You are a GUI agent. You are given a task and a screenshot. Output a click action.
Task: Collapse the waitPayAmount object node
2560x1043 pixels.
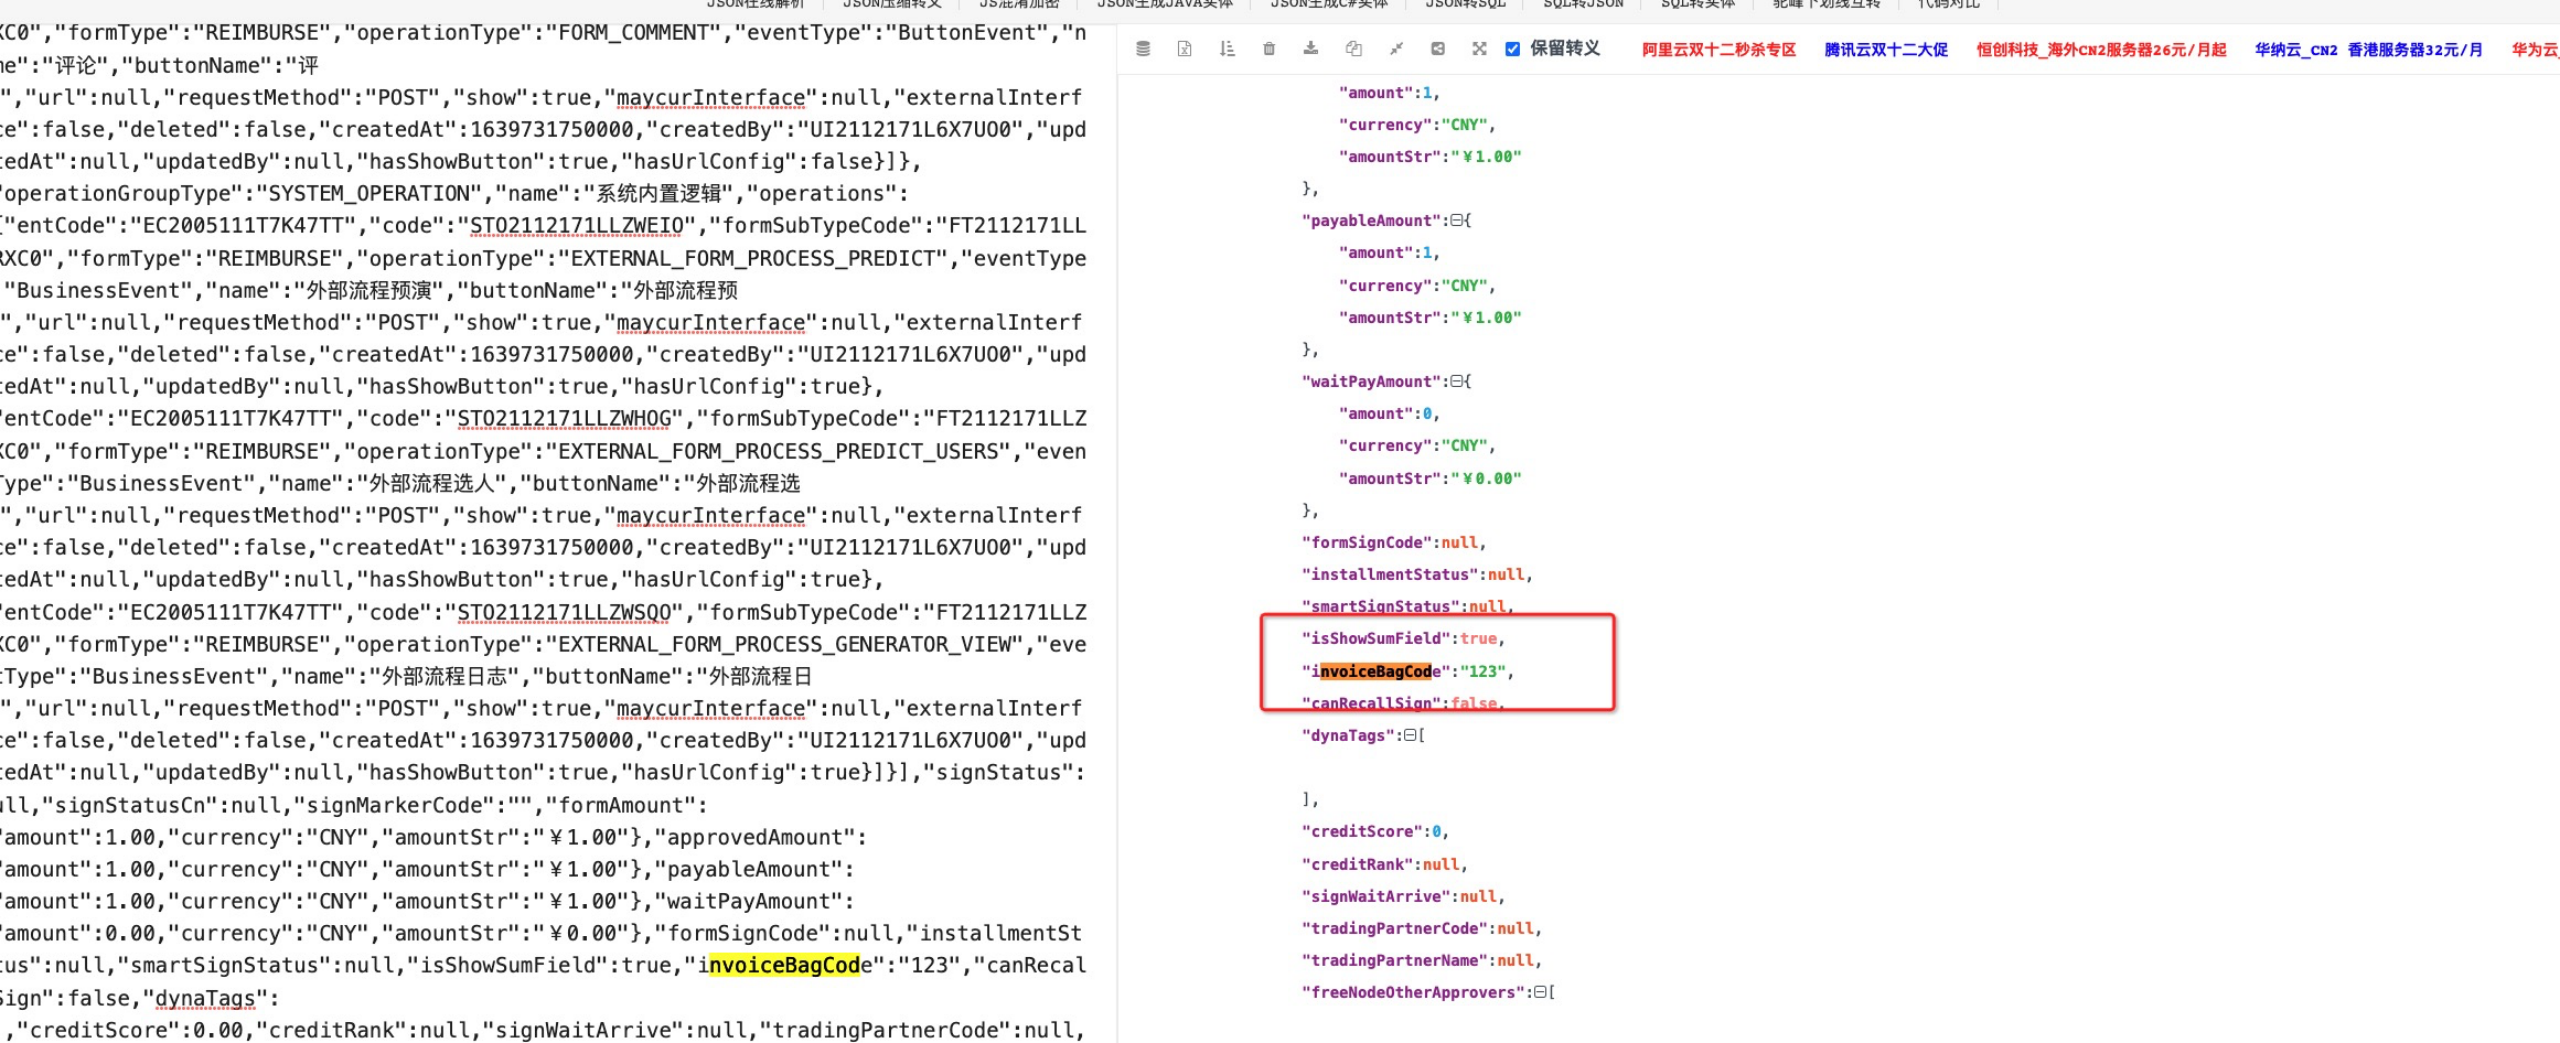(1457, 381)
